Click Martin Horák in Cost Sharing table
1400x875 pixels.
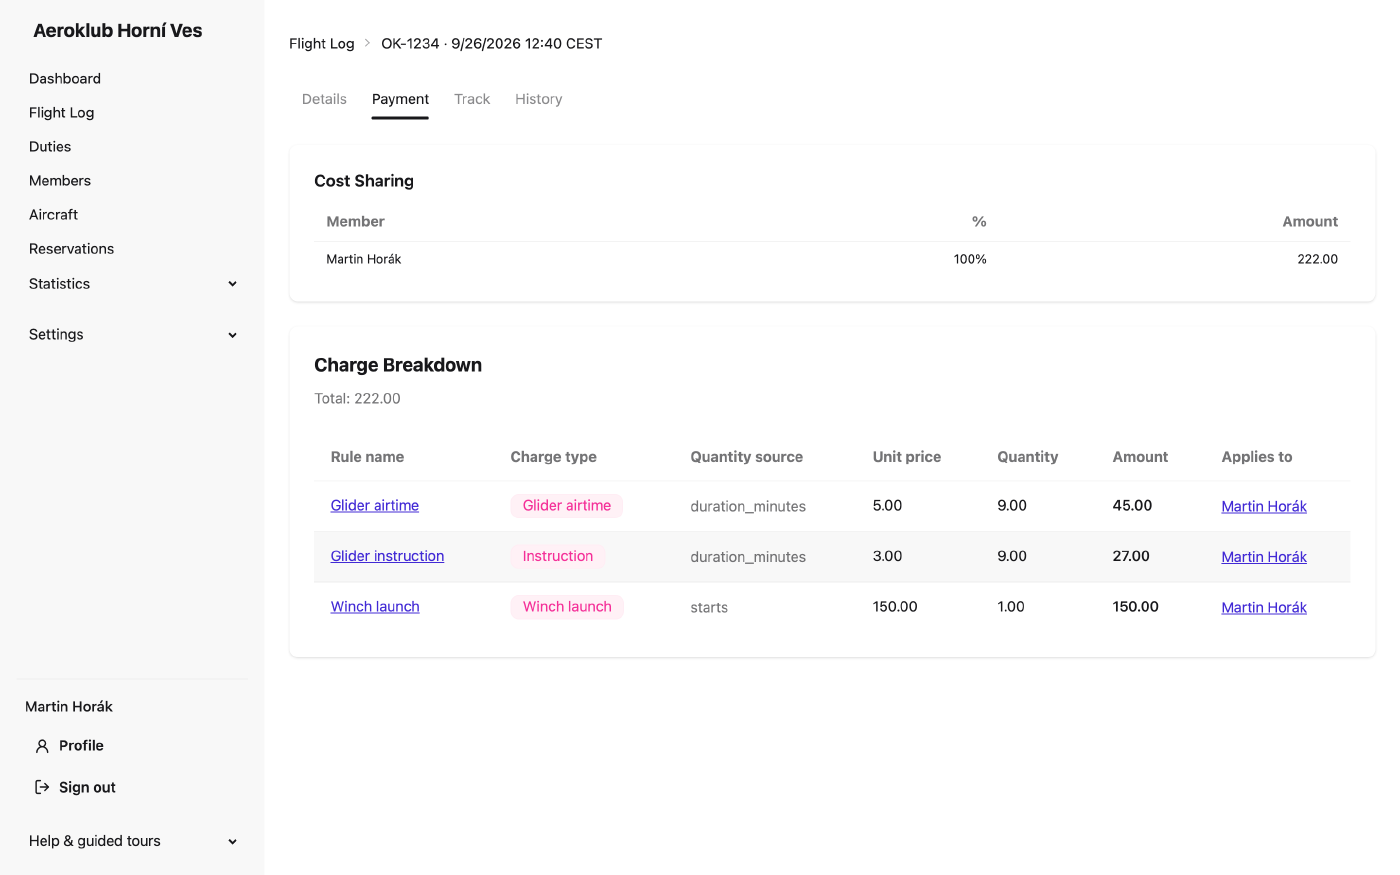click(x=364, y=259)
